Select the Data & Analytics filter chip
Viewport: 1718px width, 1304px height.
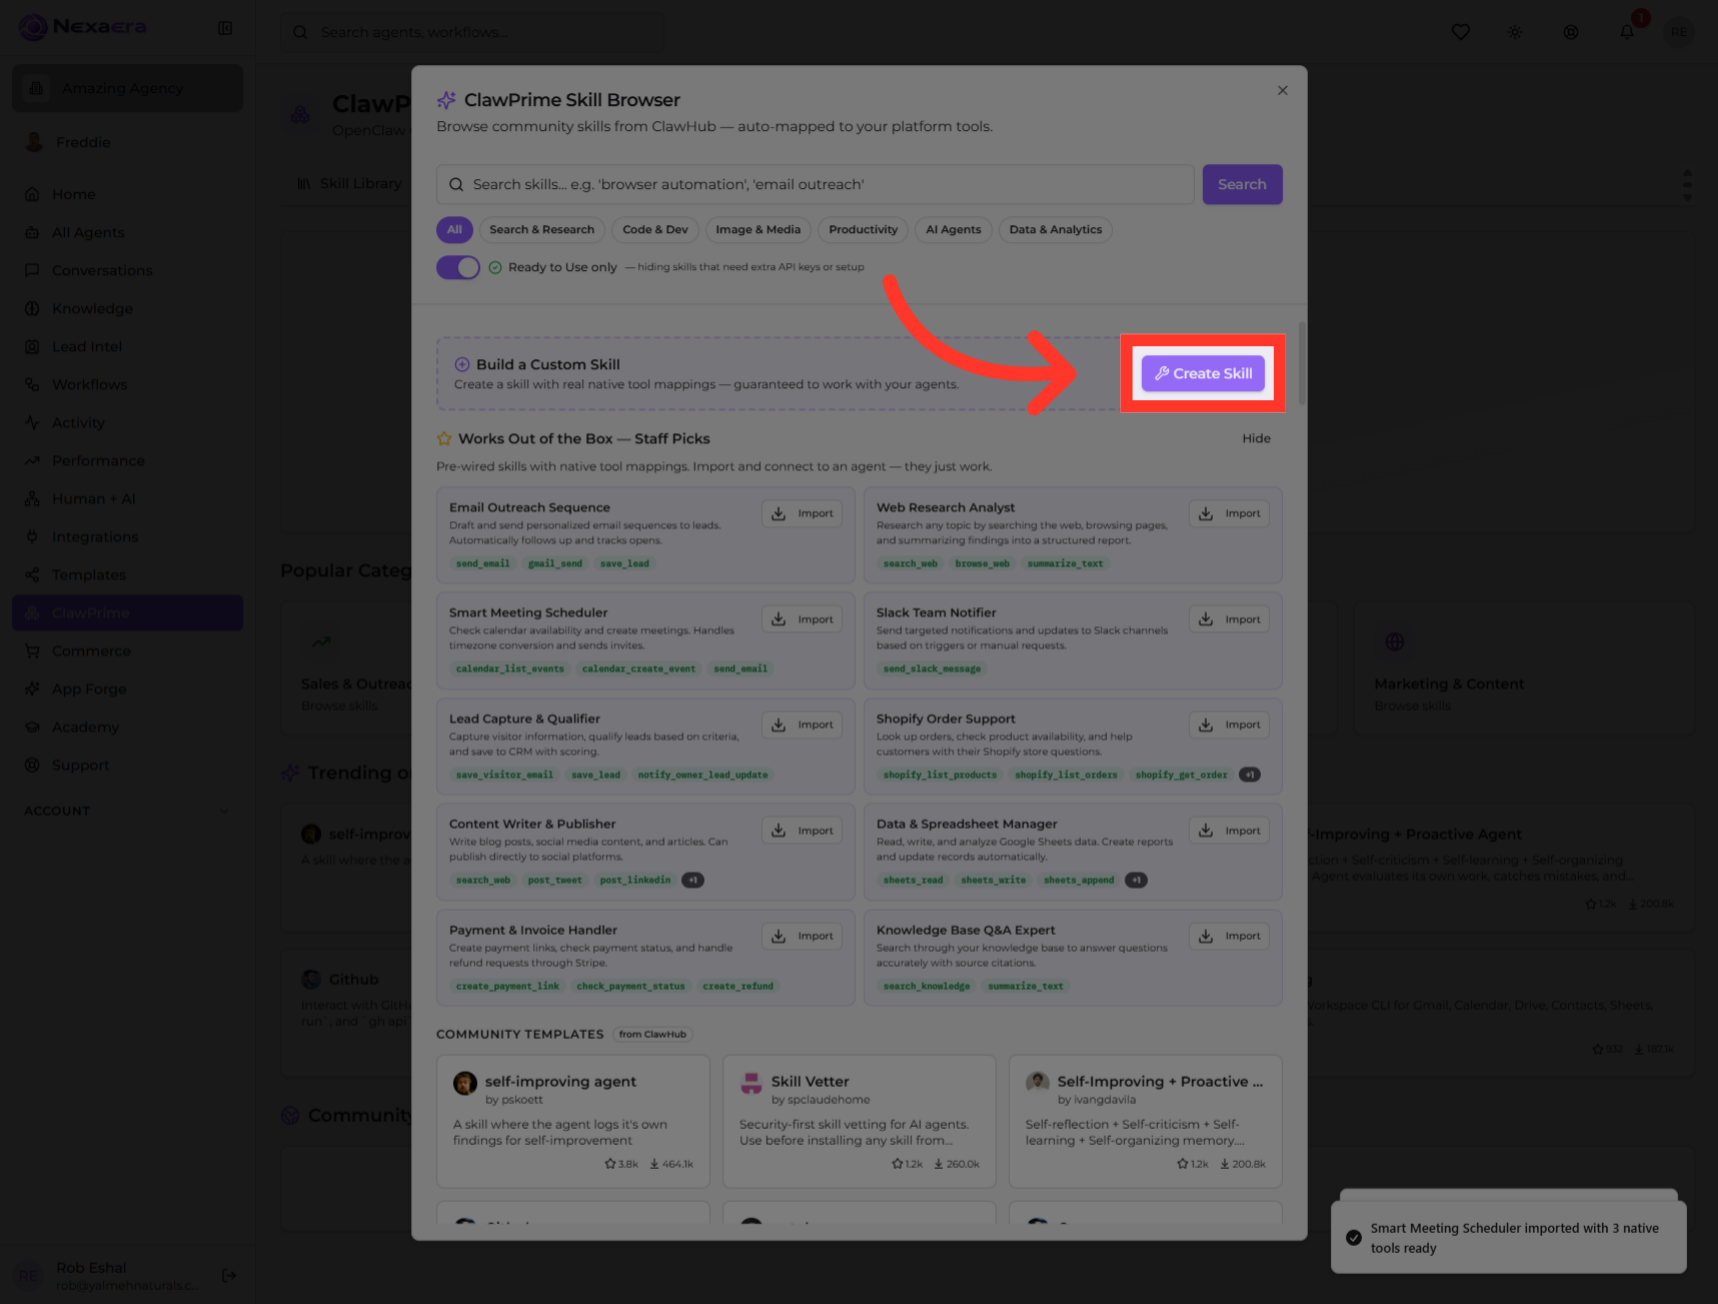pos(1055,229)
